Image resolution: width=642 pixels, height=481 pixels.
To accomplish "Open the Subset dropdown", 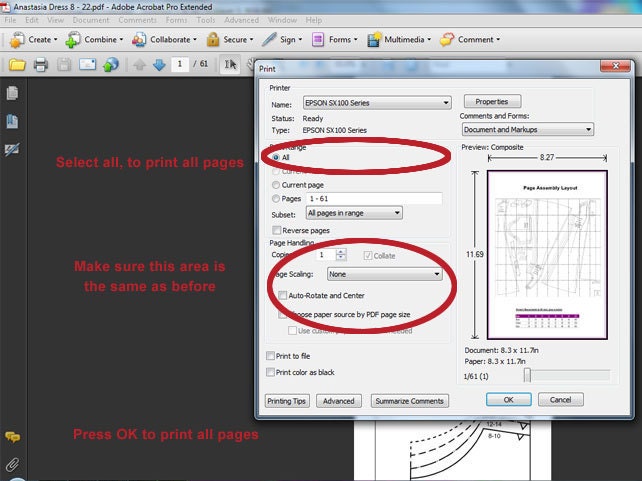I will pos(354,213).
